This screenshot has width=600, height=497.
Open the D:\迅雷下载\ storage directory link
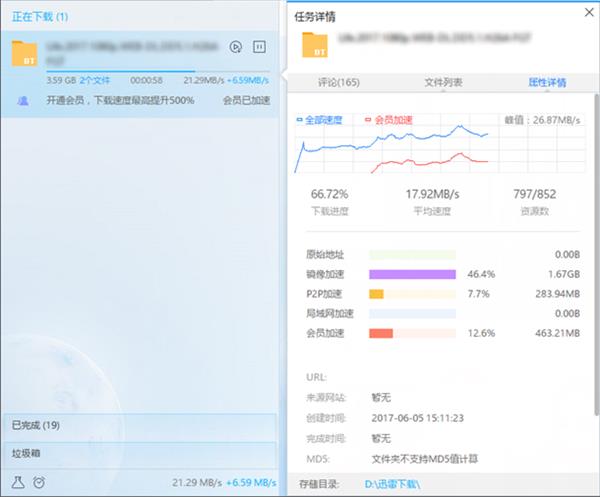tap(394, 485)
